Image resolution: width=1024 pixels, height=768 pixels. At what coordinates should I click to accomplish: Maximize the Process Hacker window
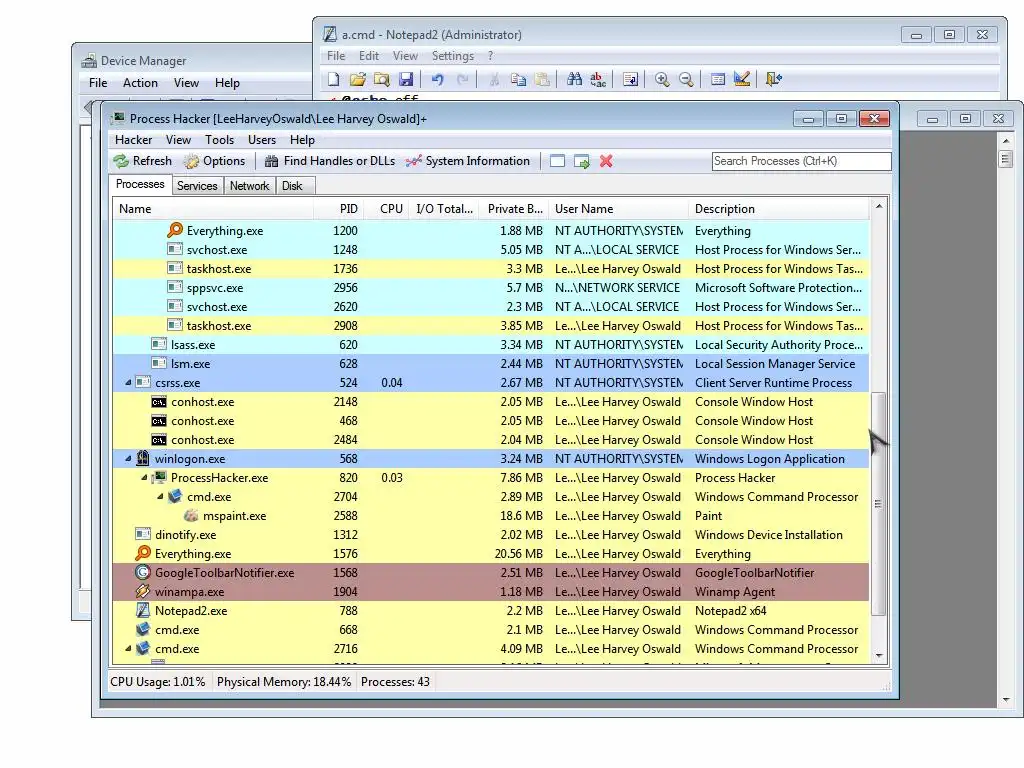pyautogui.click(x=841, y=118)
